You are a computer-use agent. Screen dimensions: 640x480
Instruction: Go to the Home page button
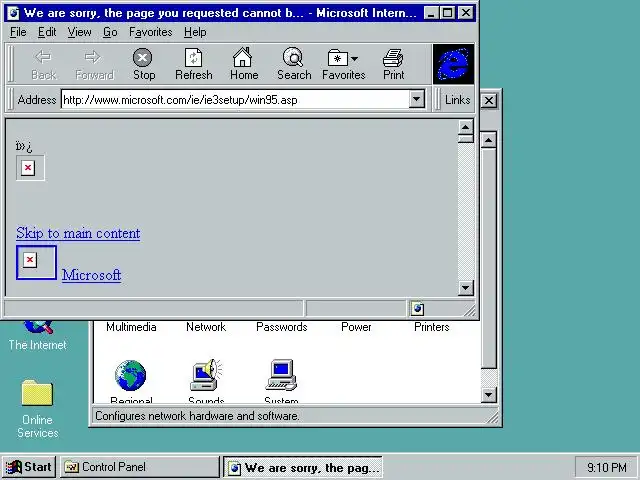pos(244,64)
